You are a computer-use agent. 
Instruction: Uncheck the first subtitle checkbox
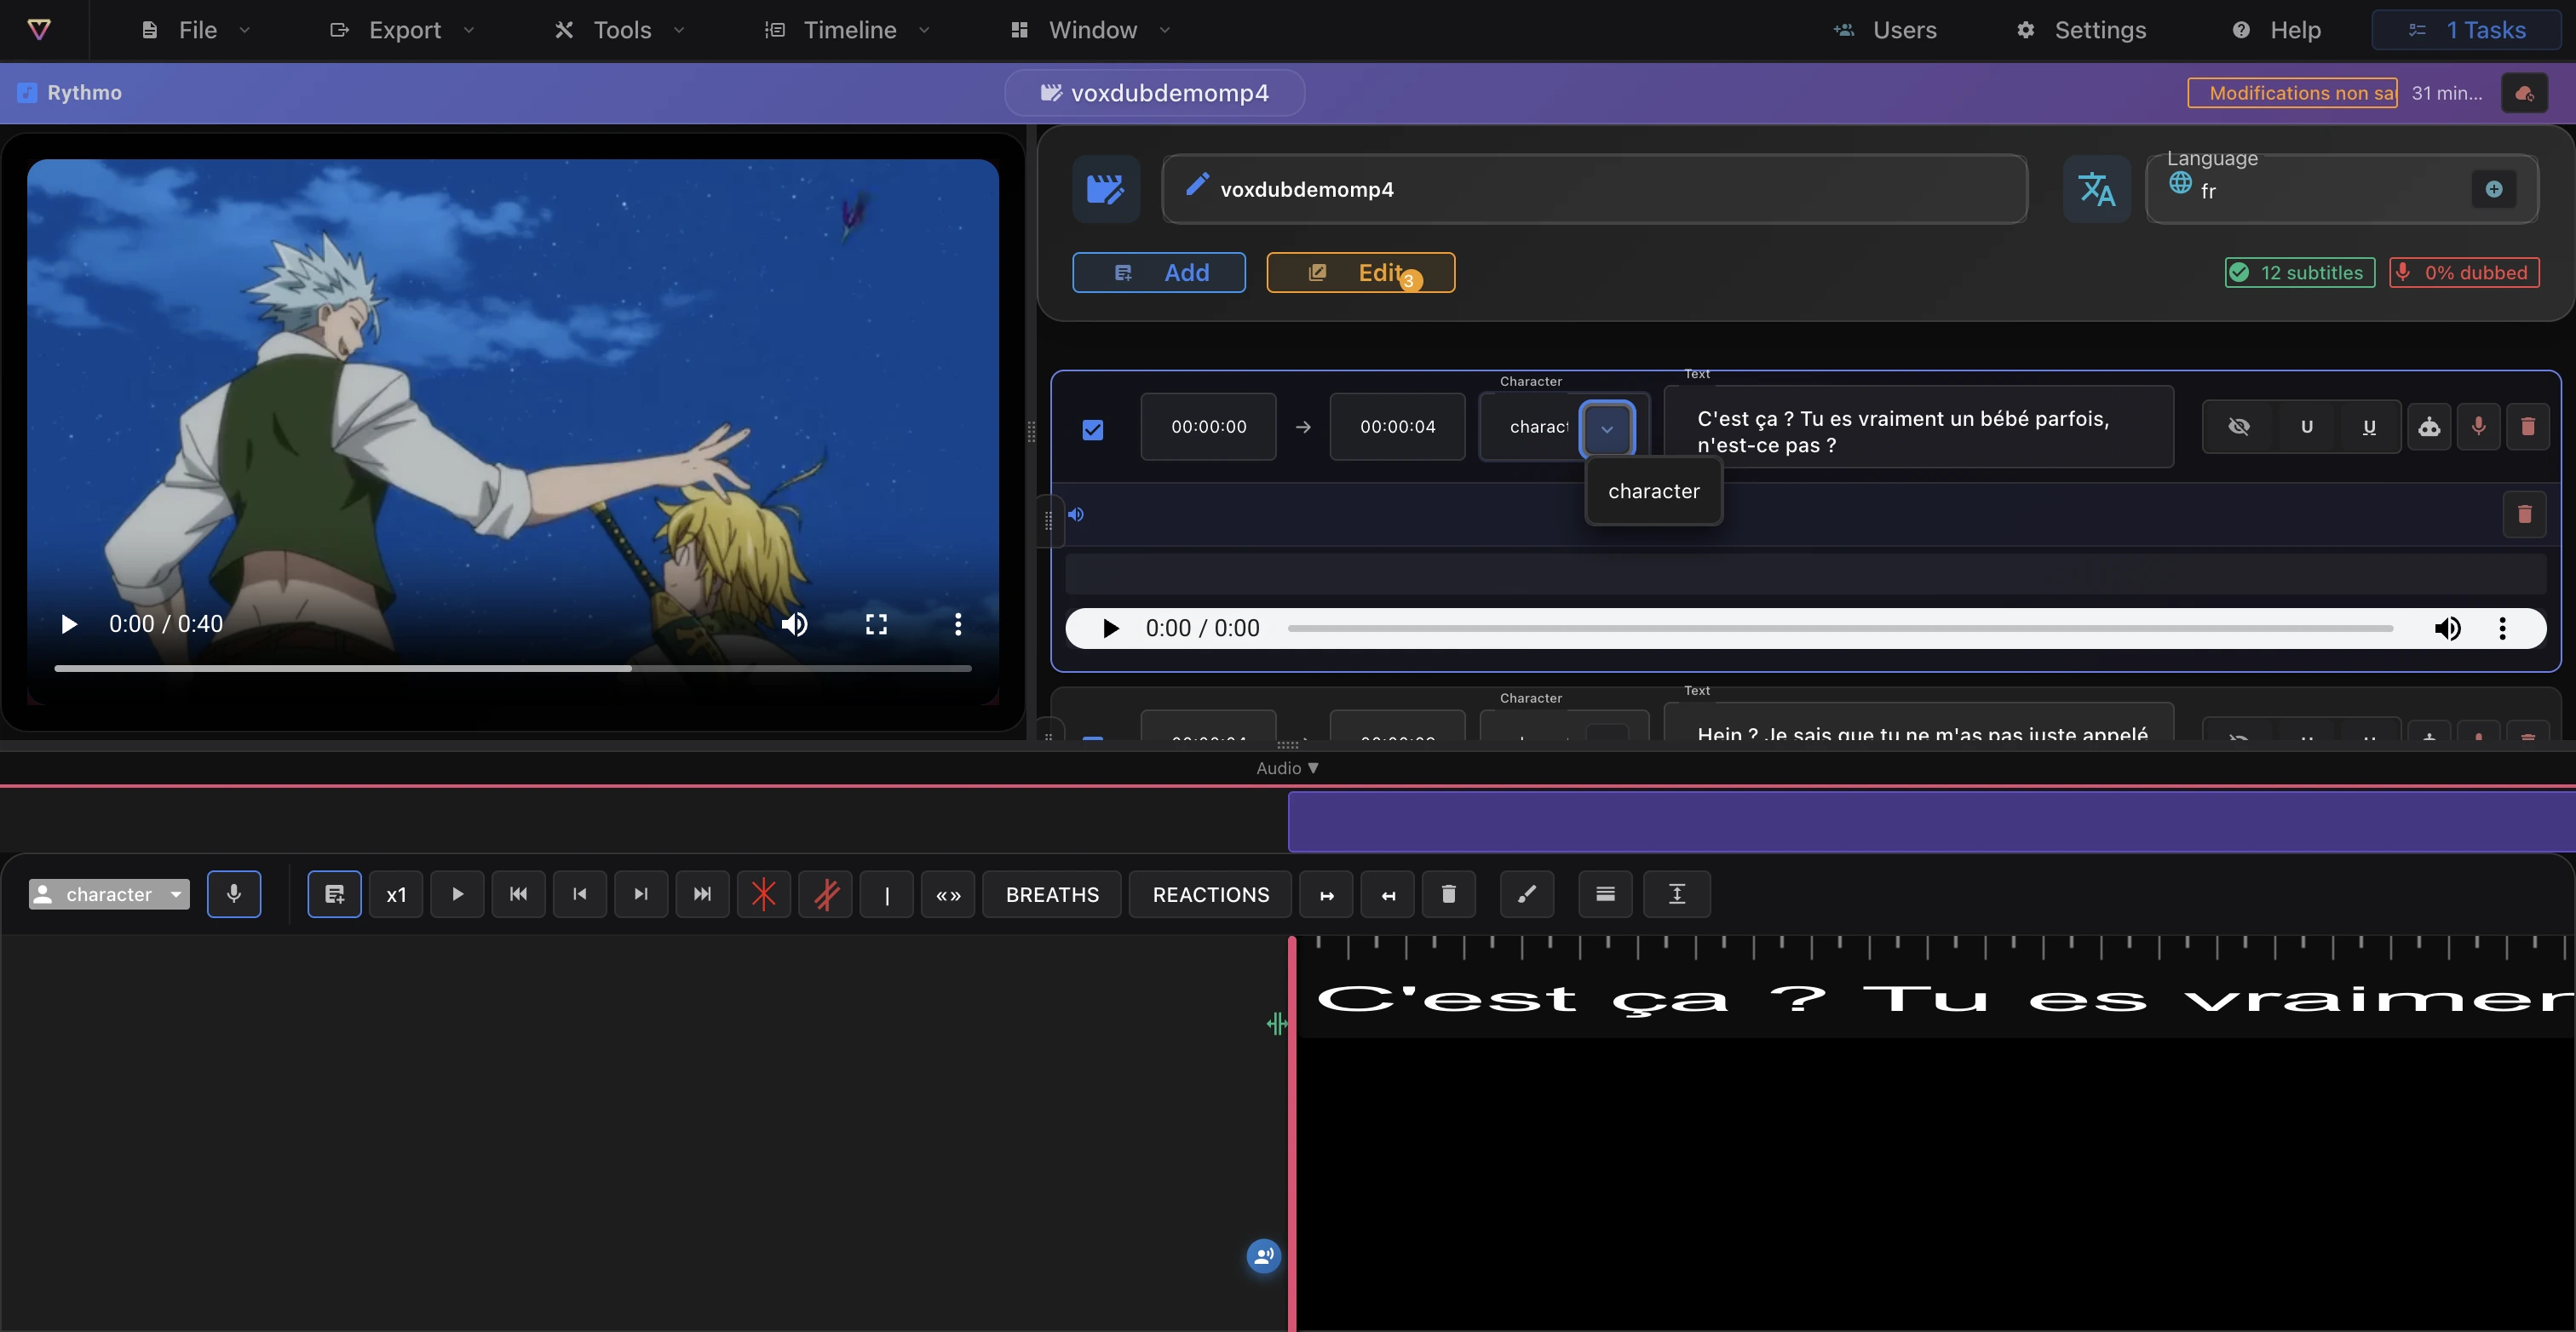pyautogui.click(x=1093, y=430)
